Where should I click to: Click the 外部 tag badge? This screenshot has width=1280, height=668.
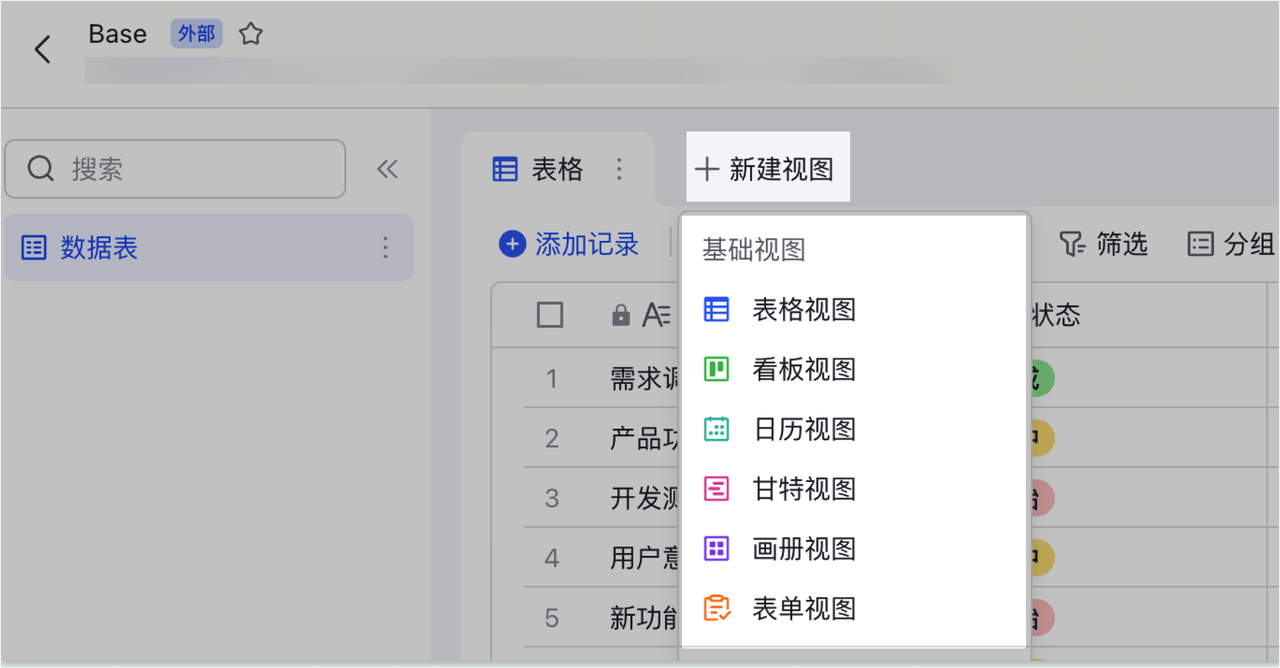196,34
